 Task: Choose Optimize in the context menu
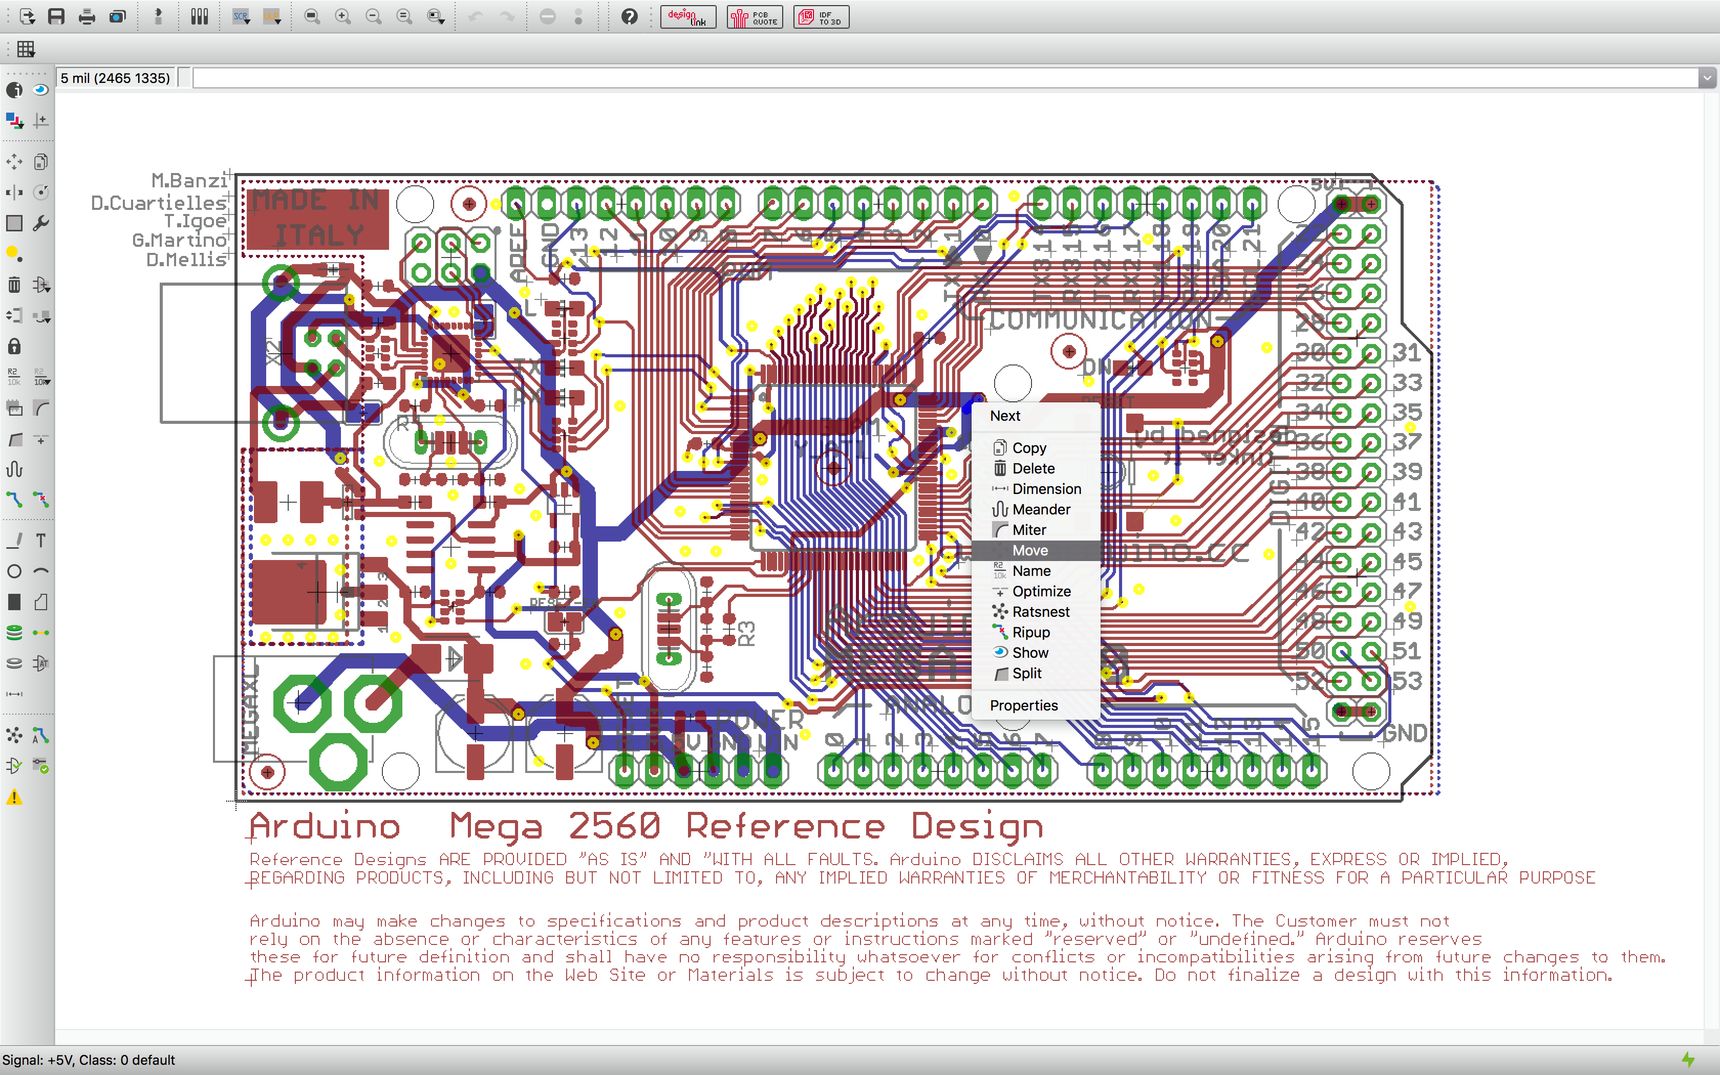[x=1036, y=591]
